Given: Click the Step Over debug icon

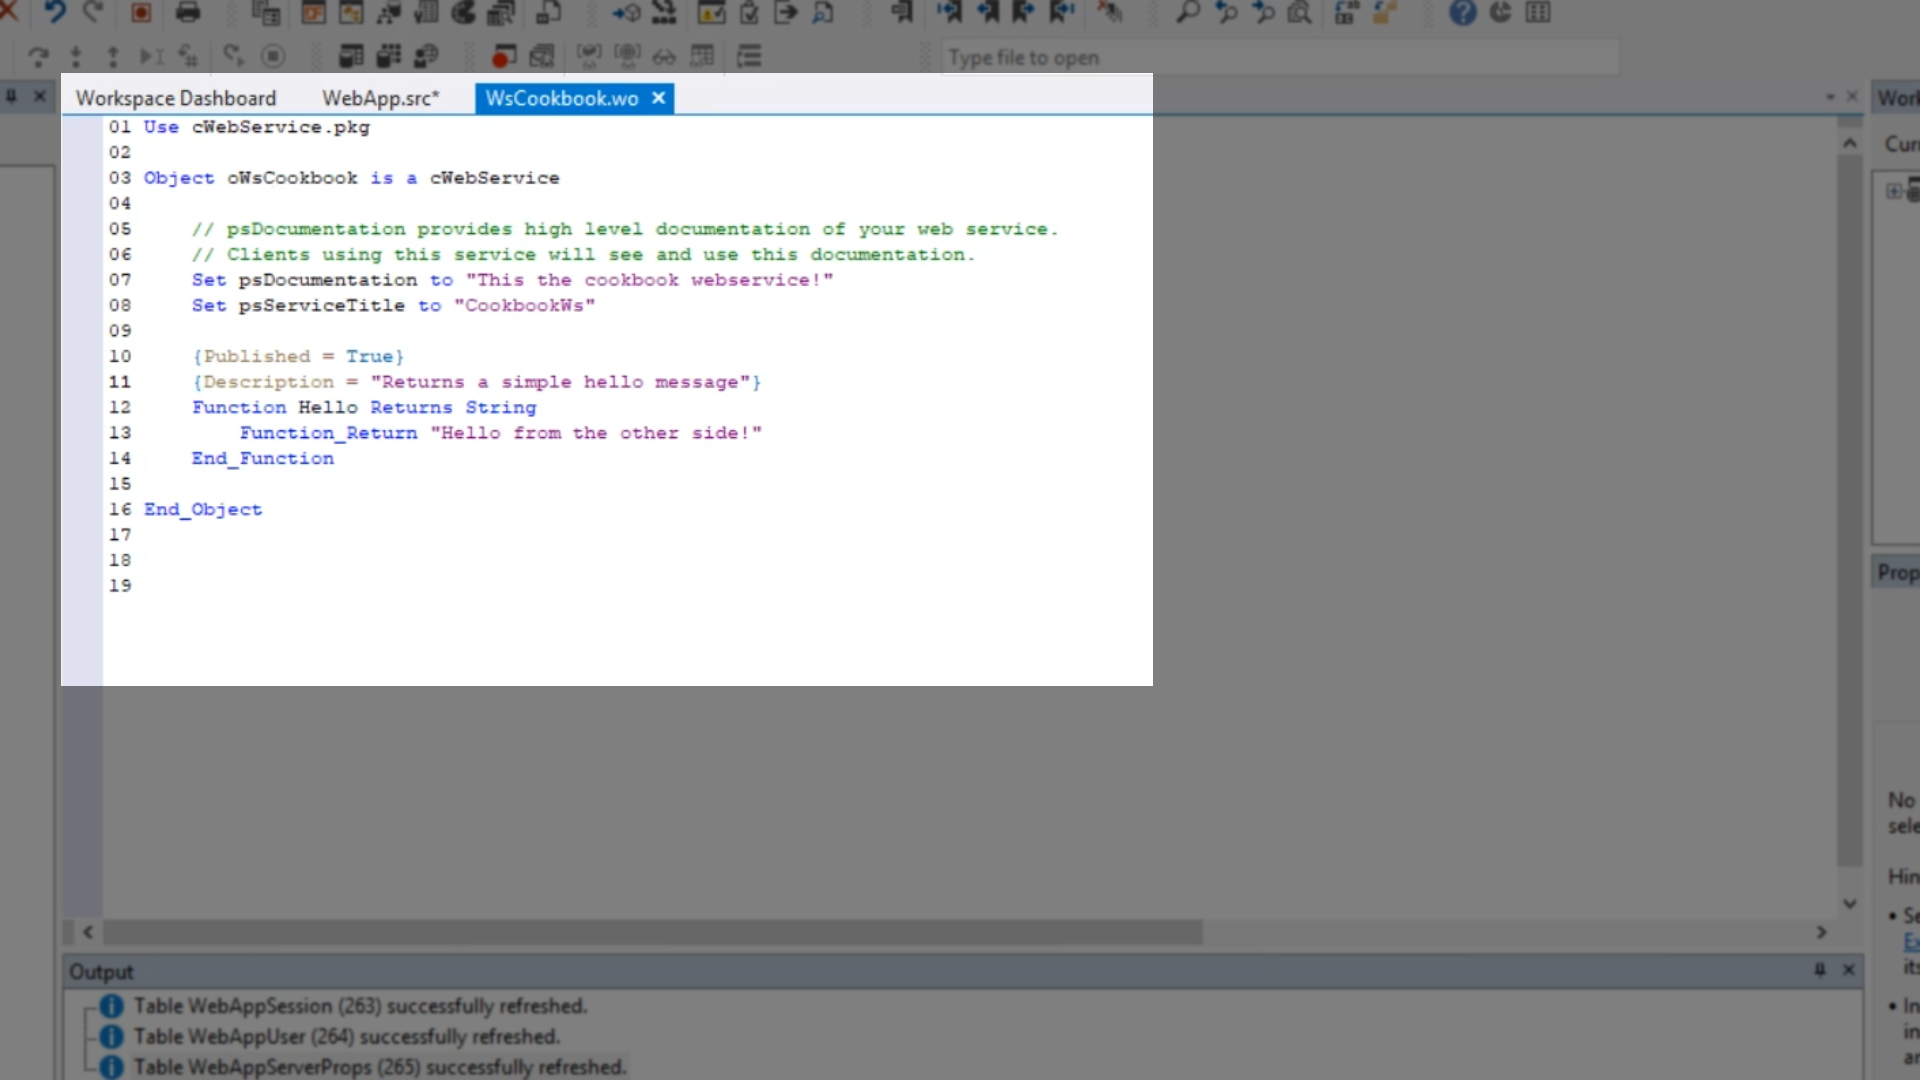Looking at the screenshot, I should 38,56.
